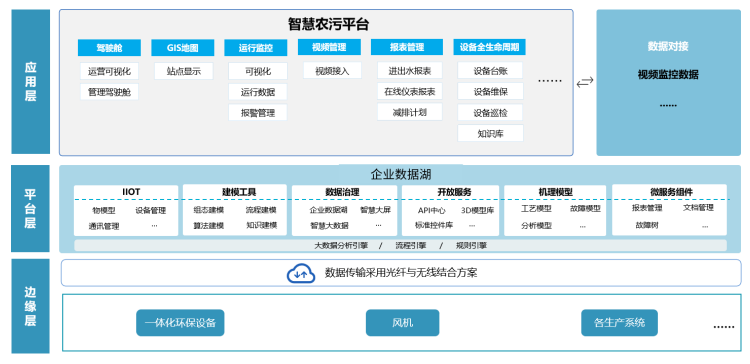
Task: Click the 机理模型 panel heading
Action: click(555, 192)
